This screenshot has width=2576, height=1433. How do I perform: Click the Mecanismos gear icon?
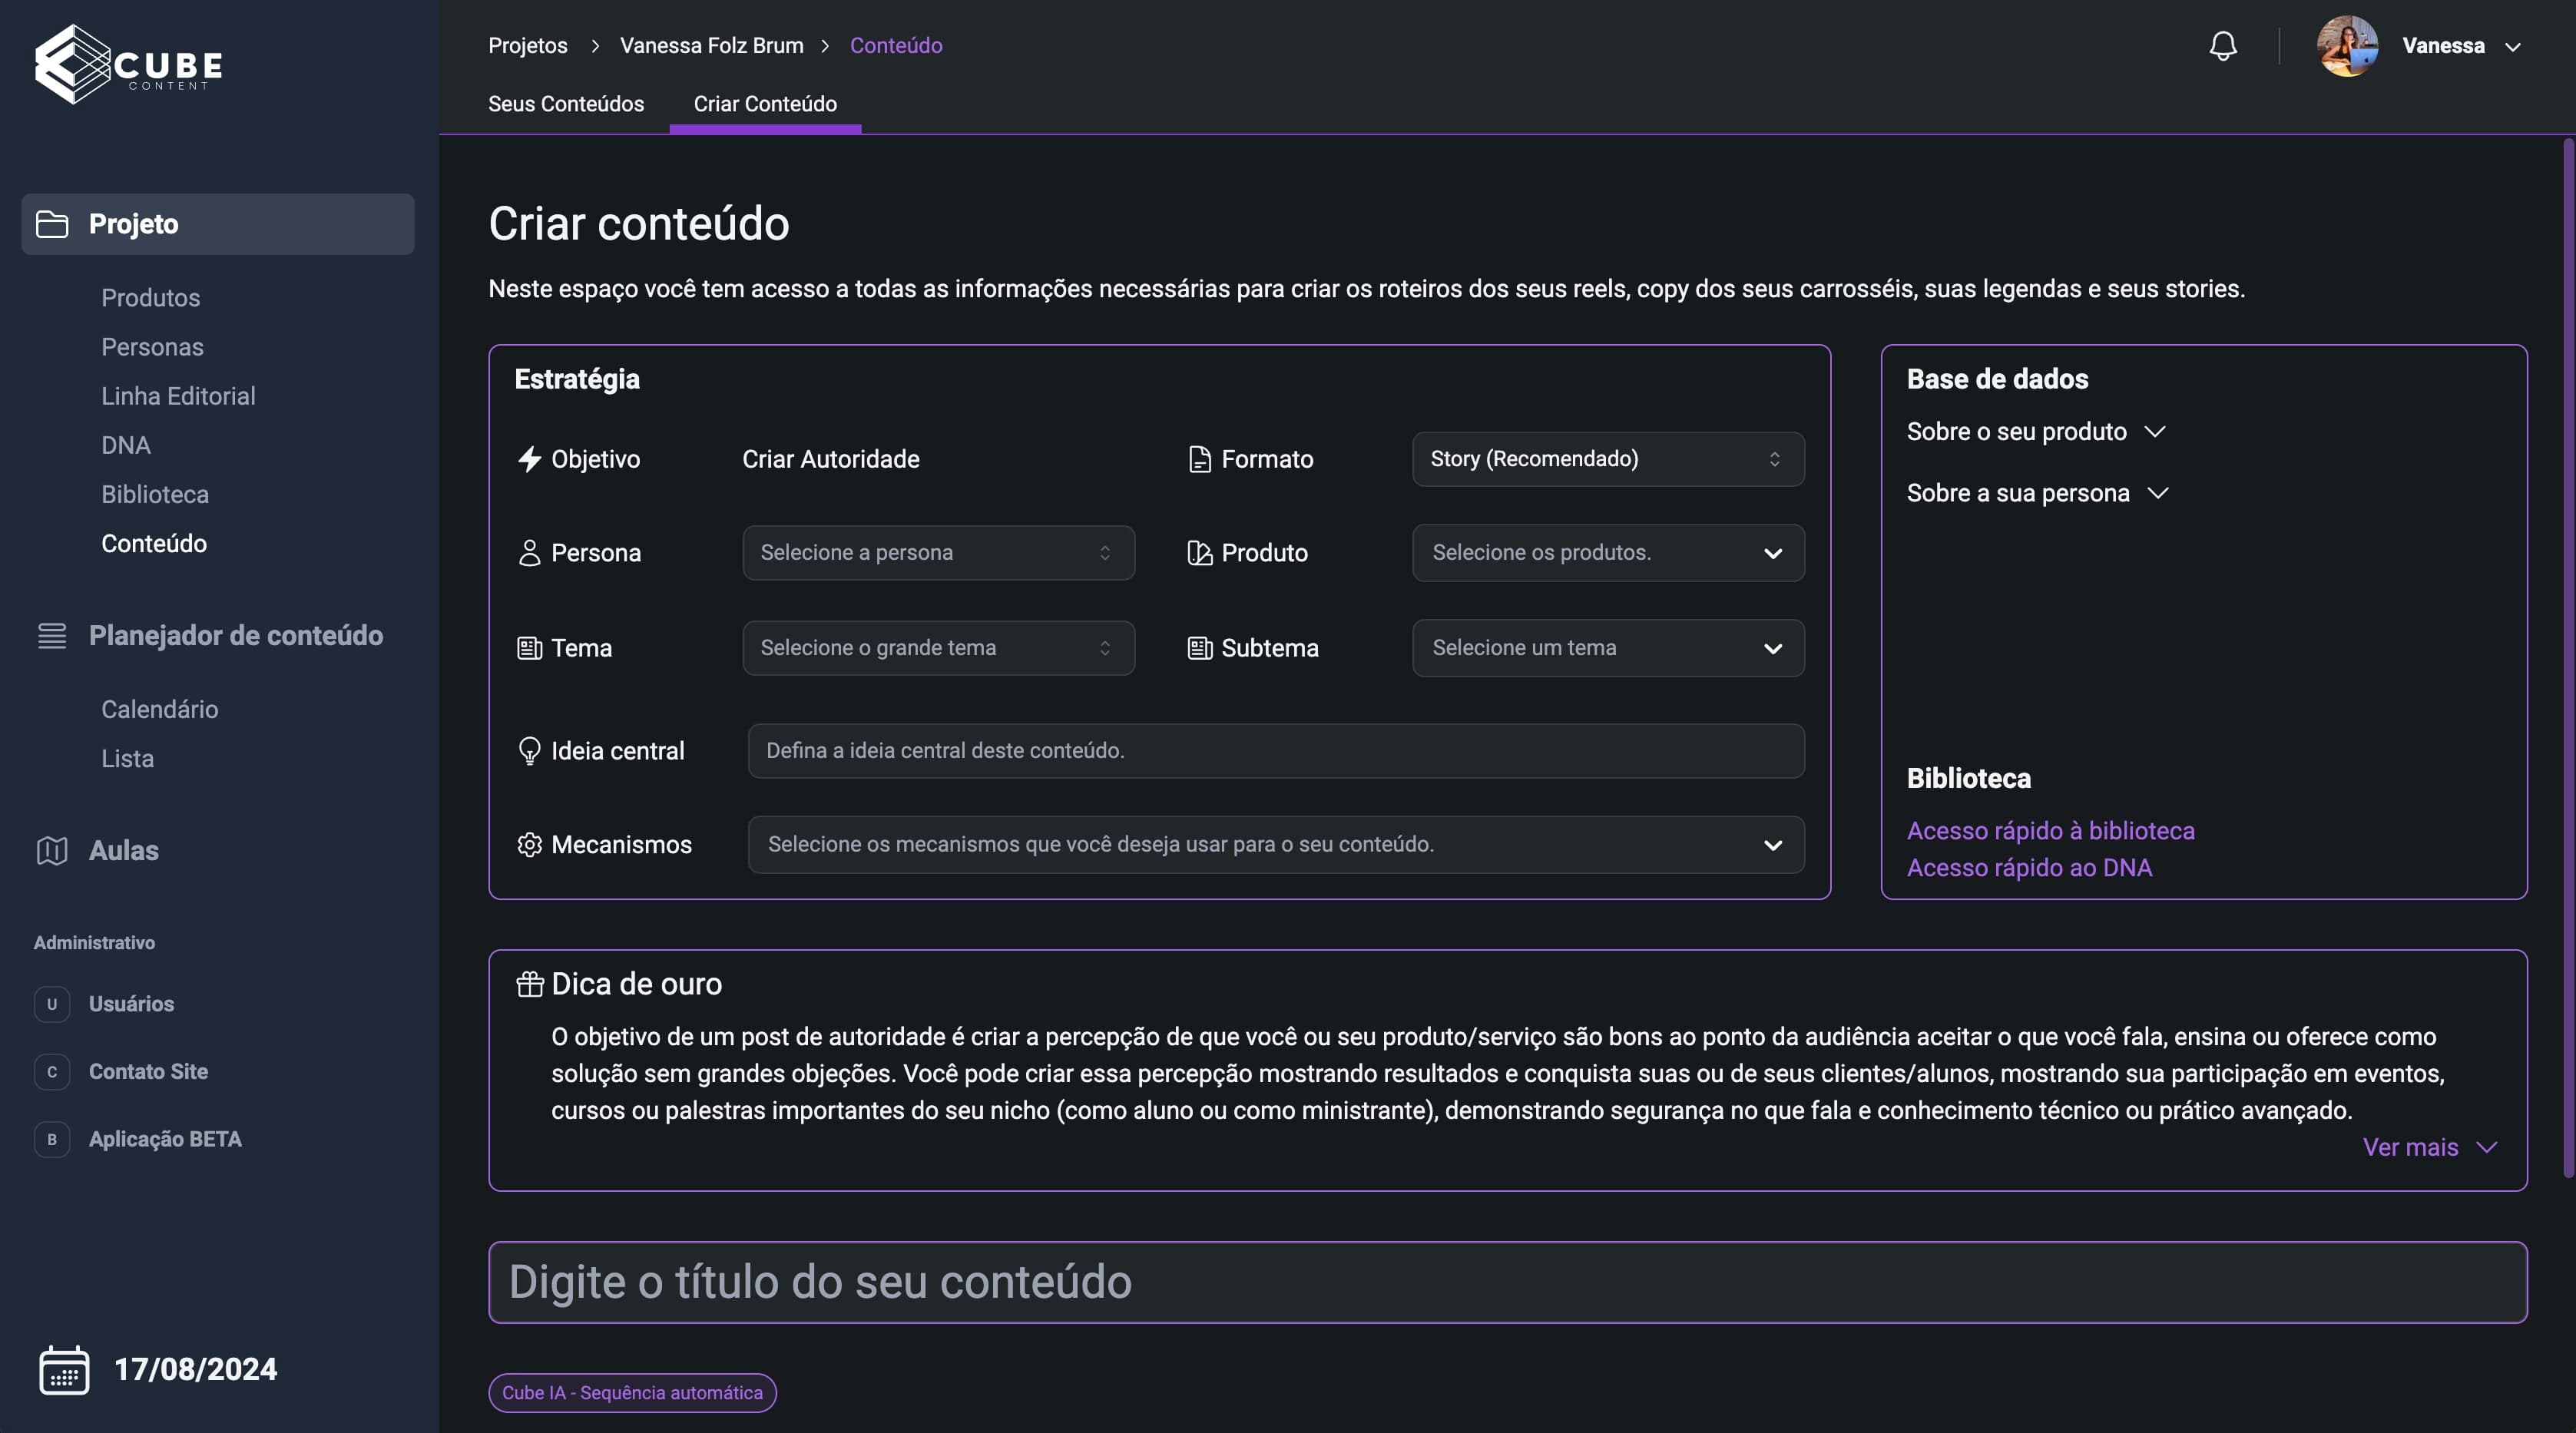click(x=529, y=845)
